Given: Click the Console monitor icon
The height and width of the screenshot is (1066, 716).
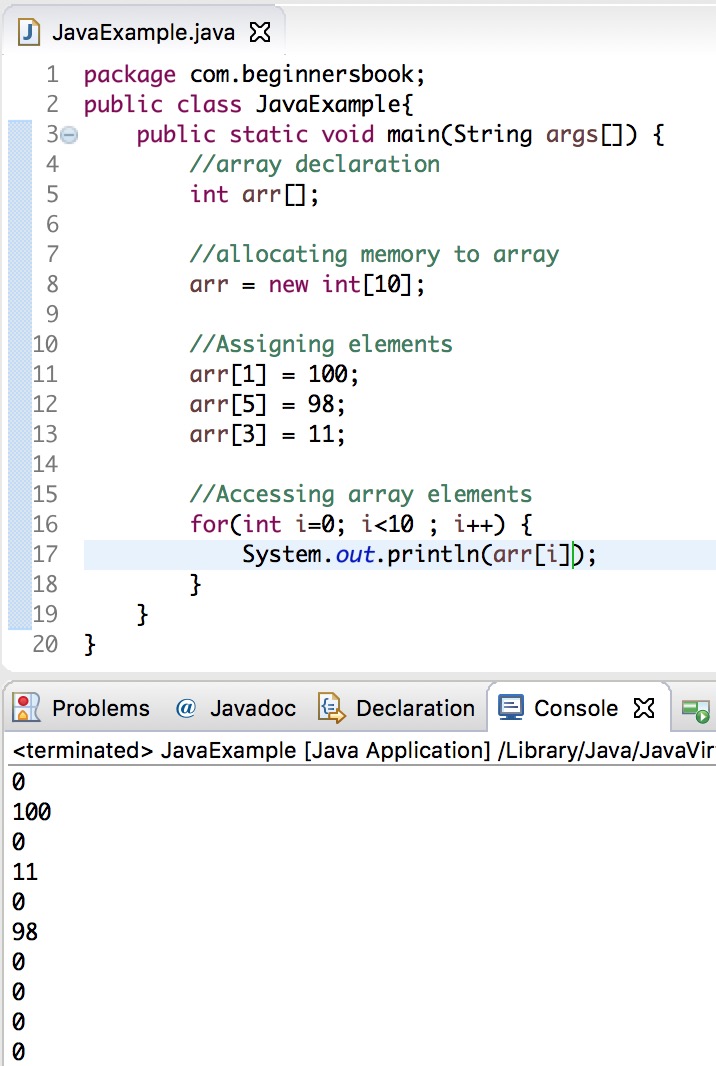Looking at the screenshot, I should 511,708.
